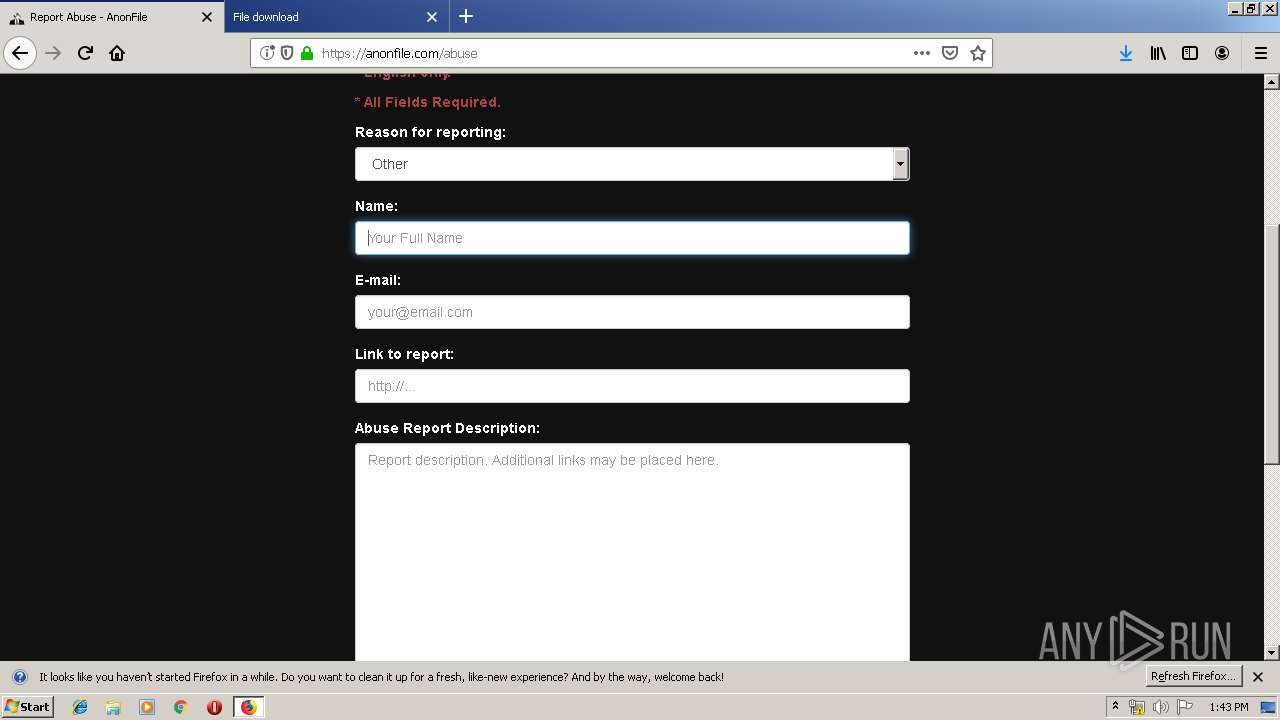Open clock showing 1:43 PM
Screen dimensions: 1280x720
[x=1229, y=707]
